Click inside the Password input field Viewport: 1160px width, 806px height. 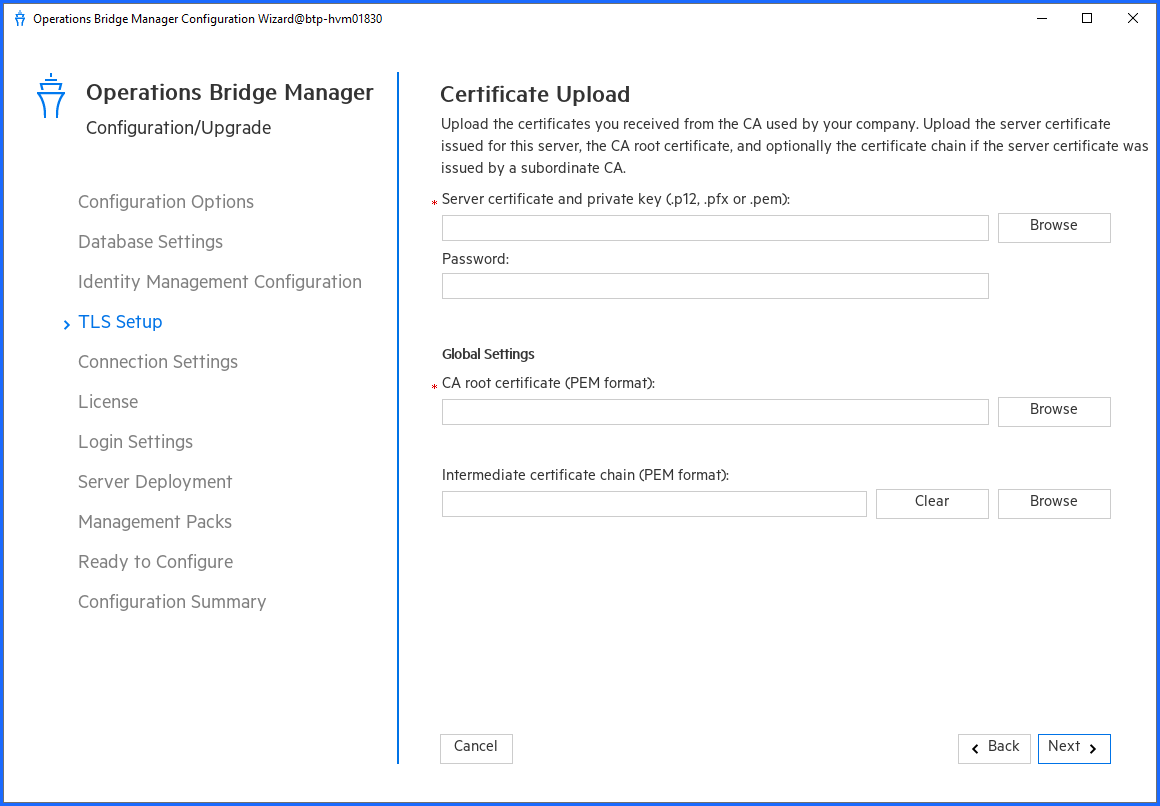pyautogui.click(x=714, y=286)
